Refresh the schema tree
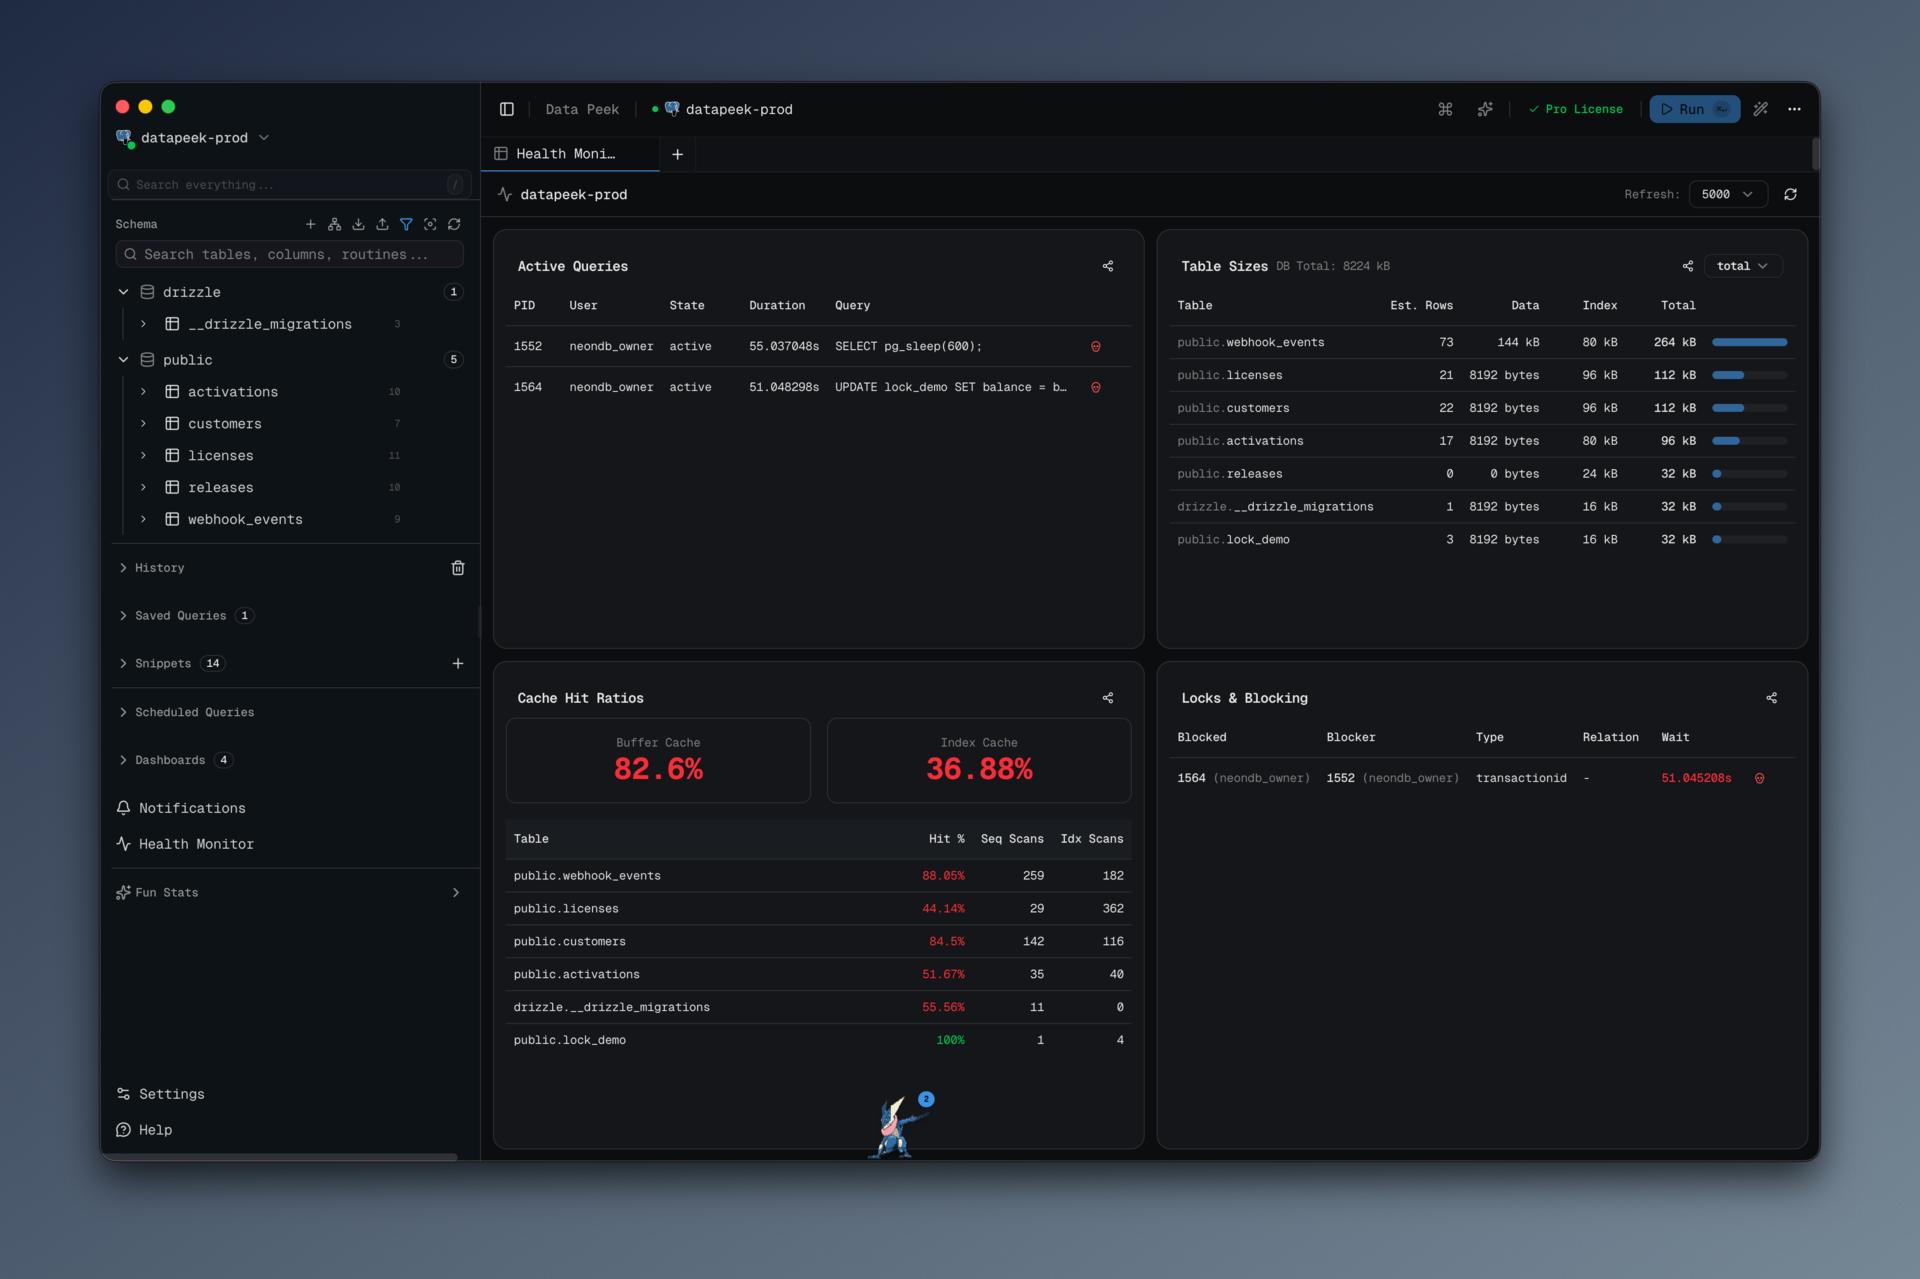Screen dimensions: 1920x1279 click(x=455, y=224)
